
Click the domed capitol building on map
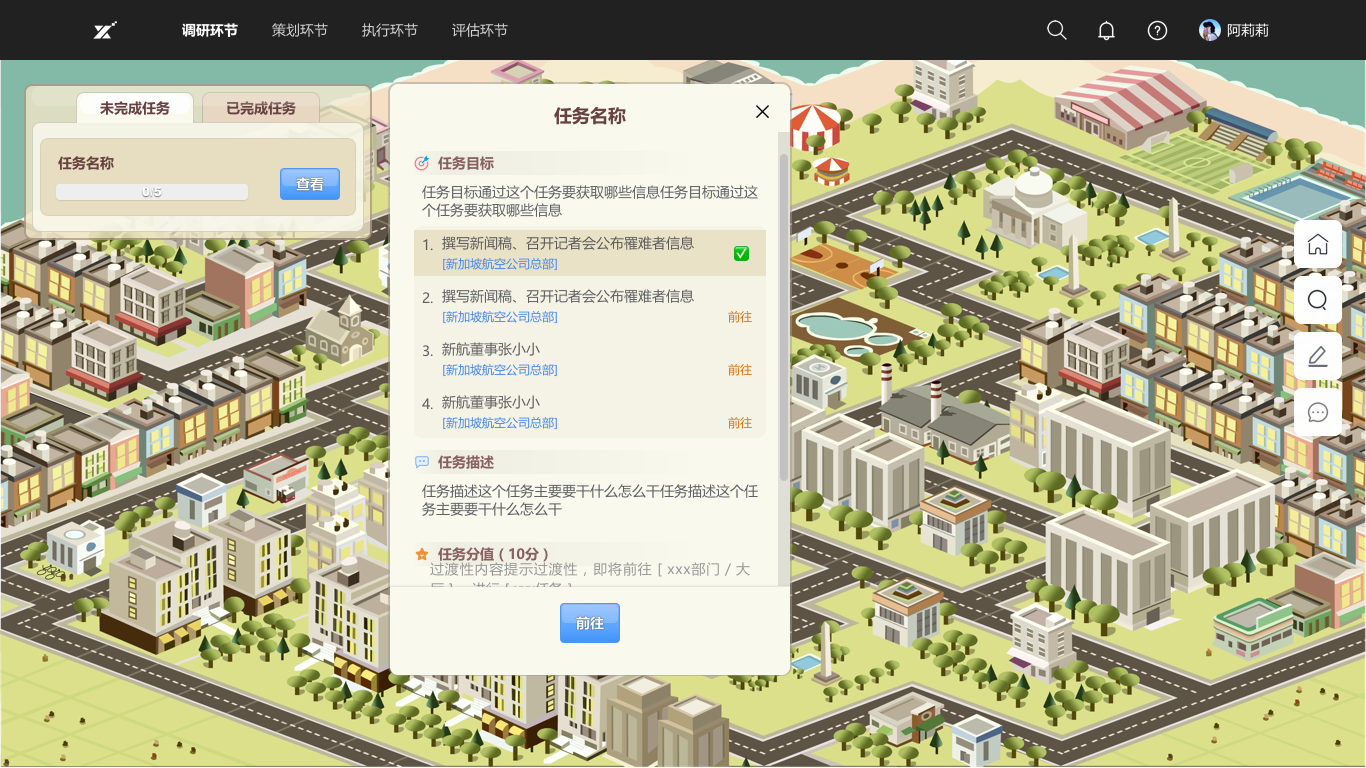pos(1034,208)
